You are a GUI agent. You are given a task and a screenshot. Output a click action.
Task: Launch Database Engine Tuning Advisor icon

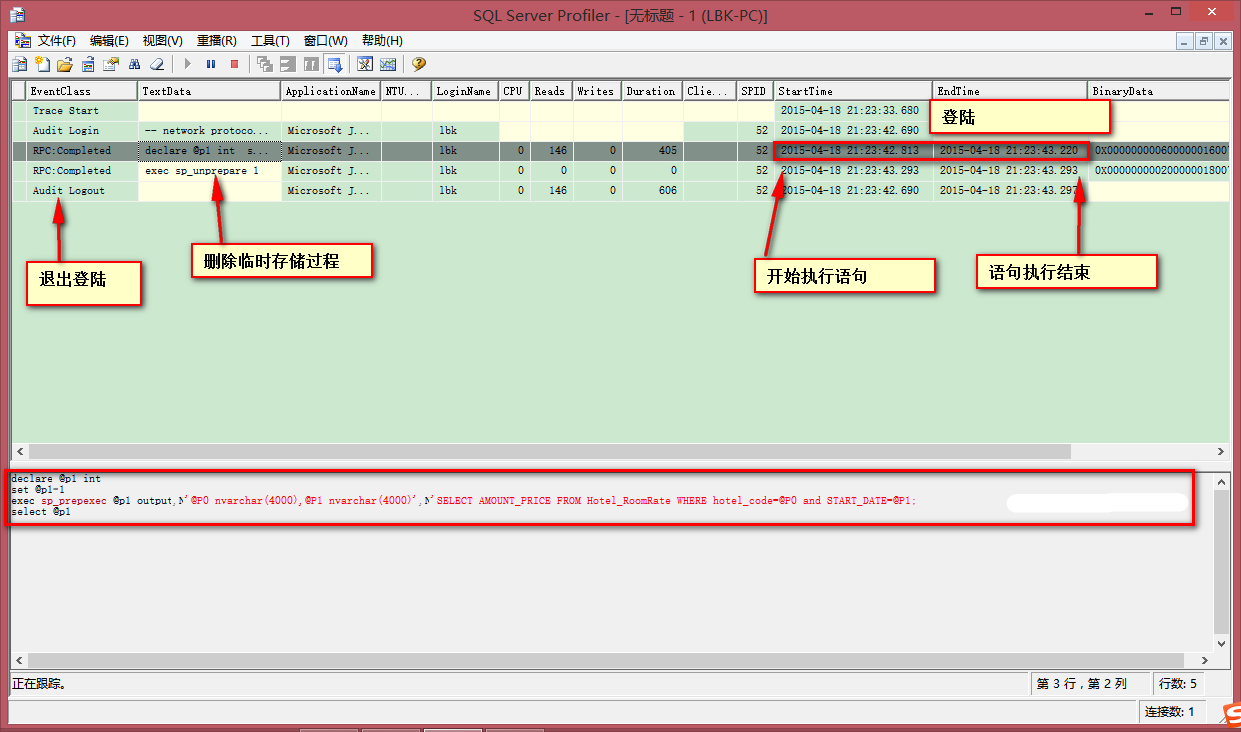tap(365, 65)
